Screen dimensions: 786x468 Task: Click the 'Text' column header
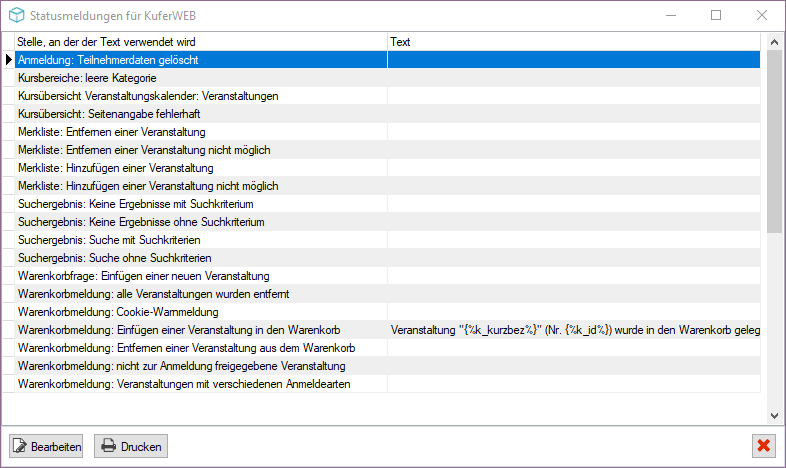pyautogui.click(x=574, y=42)
